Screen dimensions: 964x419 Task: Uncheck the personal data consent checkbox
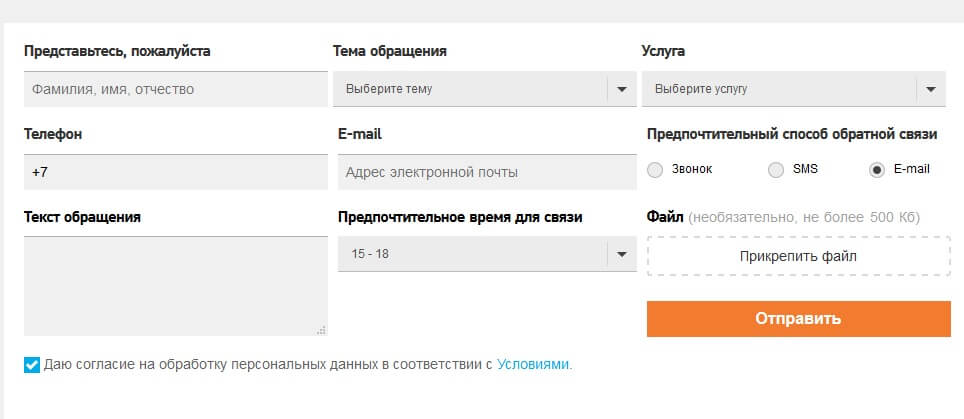pos(32,365)
